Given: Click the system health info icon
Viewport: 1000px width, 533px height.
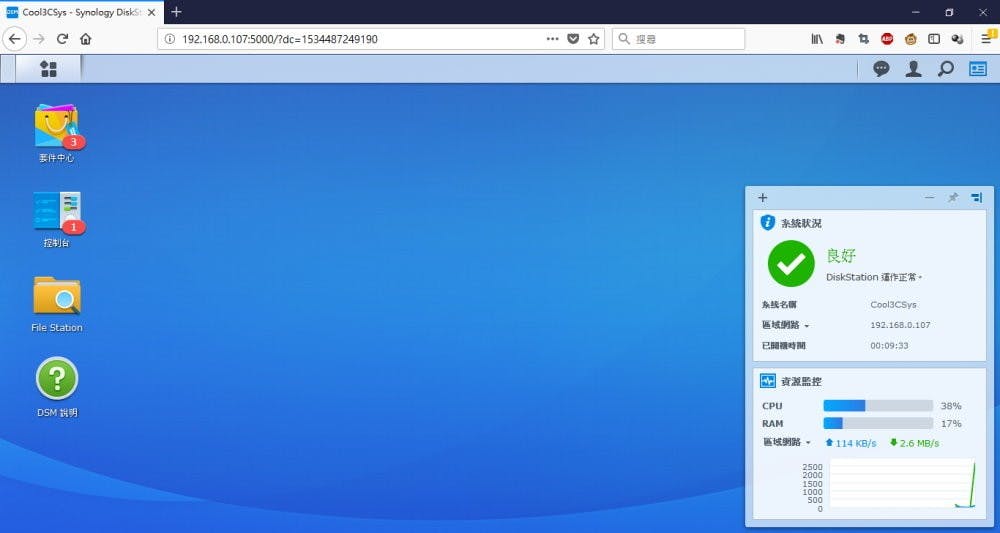Looking at the screenshot, I should 768,223.
